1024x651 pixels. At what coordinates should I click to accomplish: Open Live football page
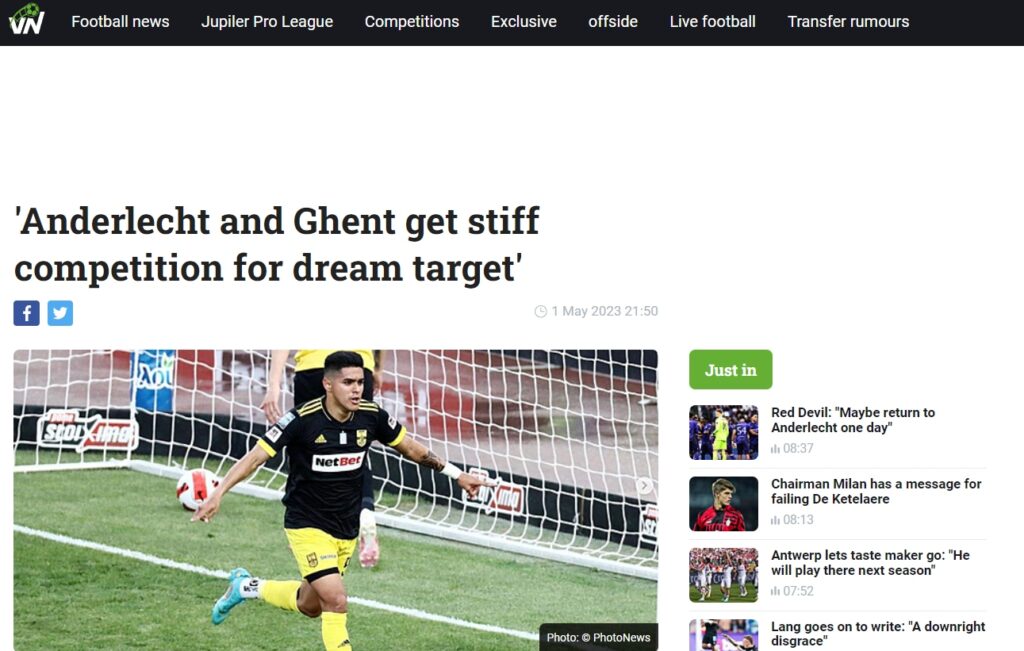(x=712, y=22)
